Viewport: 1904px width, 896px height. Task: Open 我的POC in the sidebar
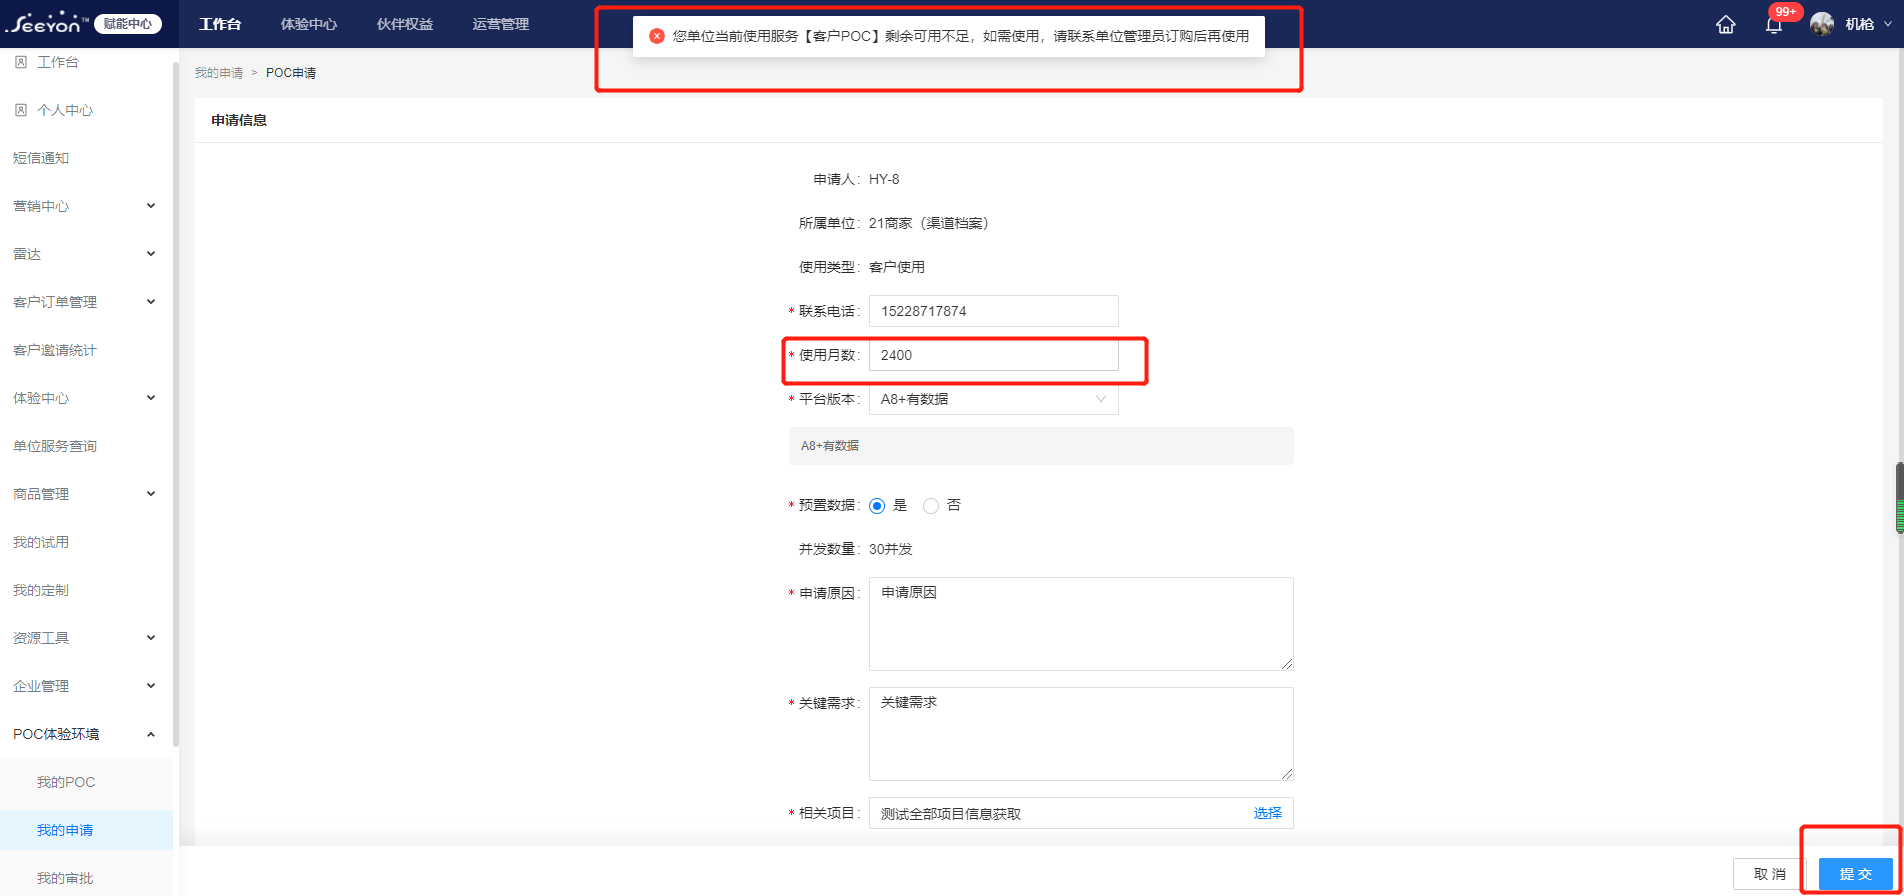point(66,782)
